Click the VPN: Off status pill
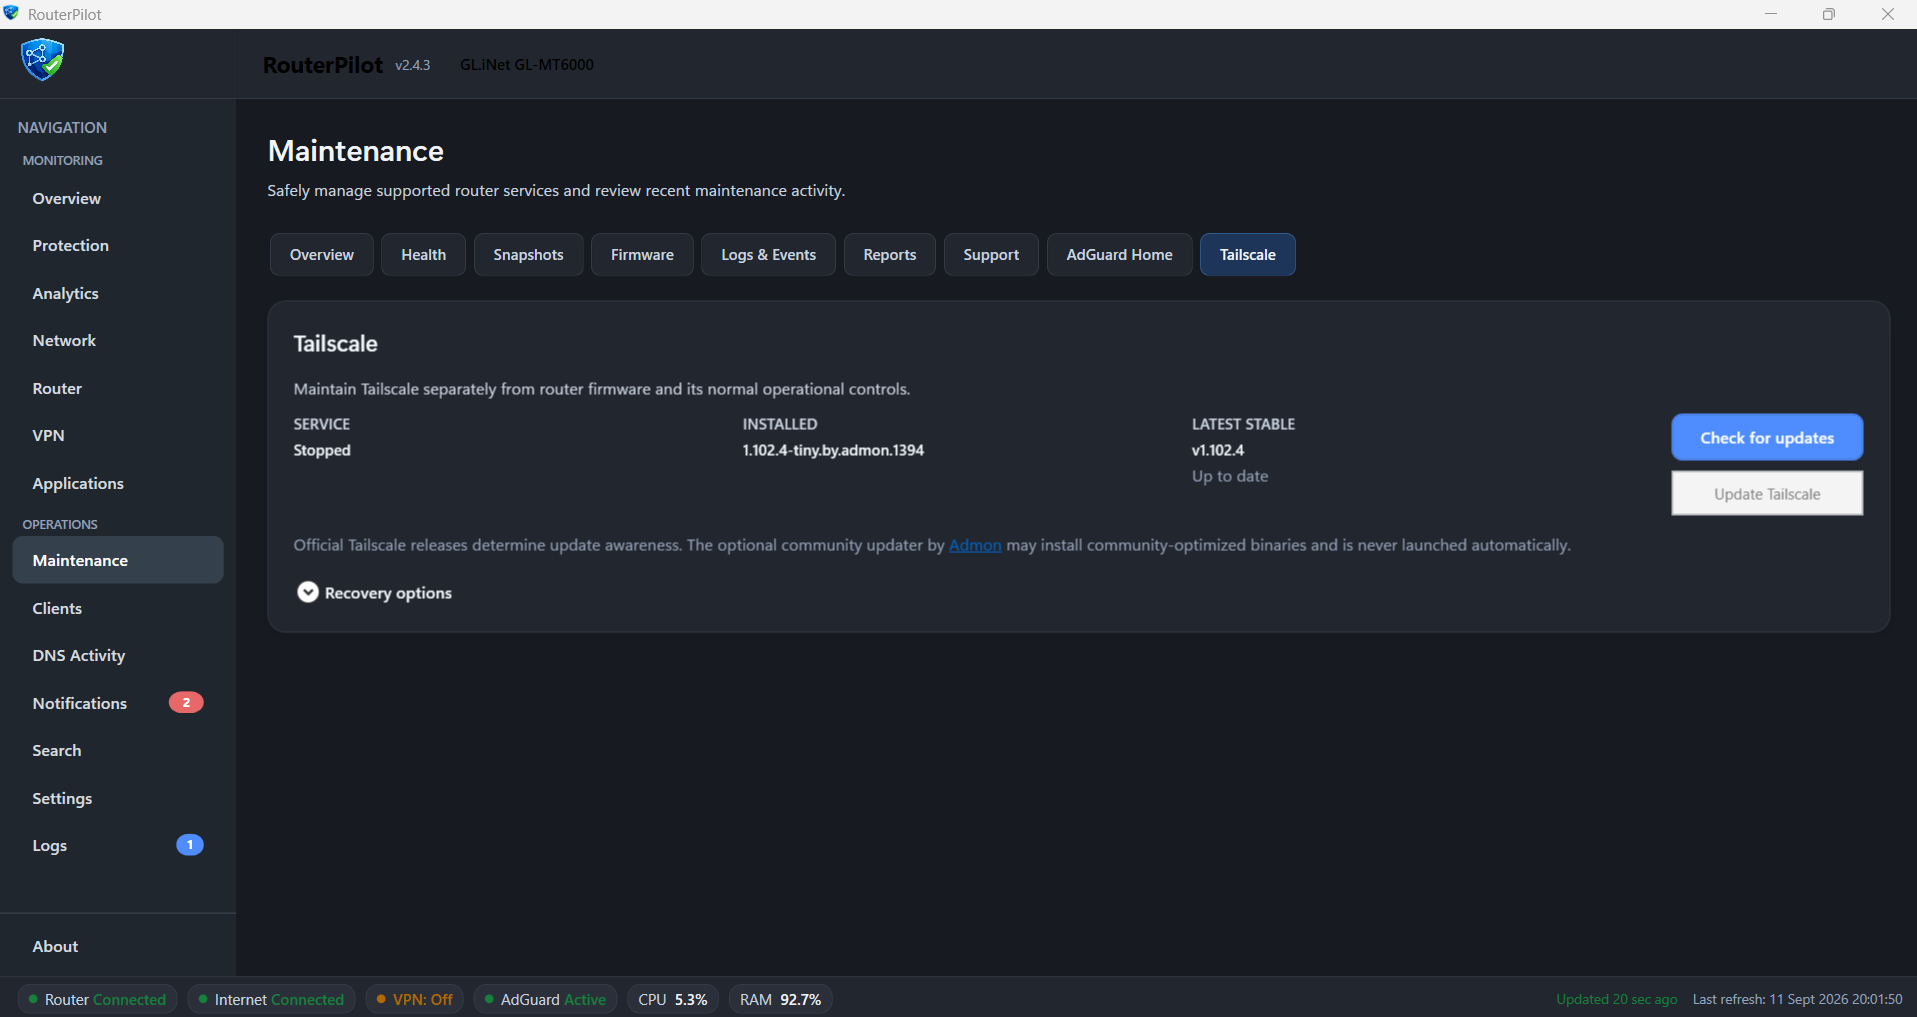Screen dimensions: 1917x1017 click(414, 999)
